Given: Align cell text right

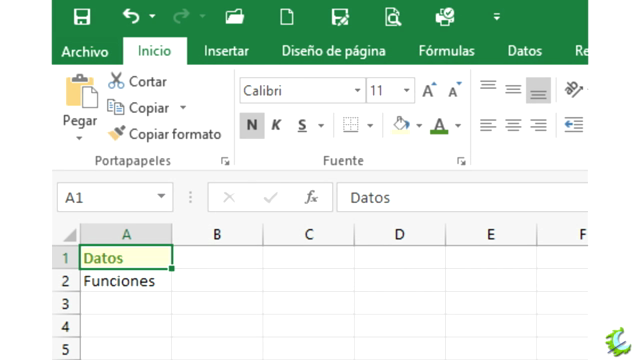Looking at the screenshot, I should click(538, 125).
